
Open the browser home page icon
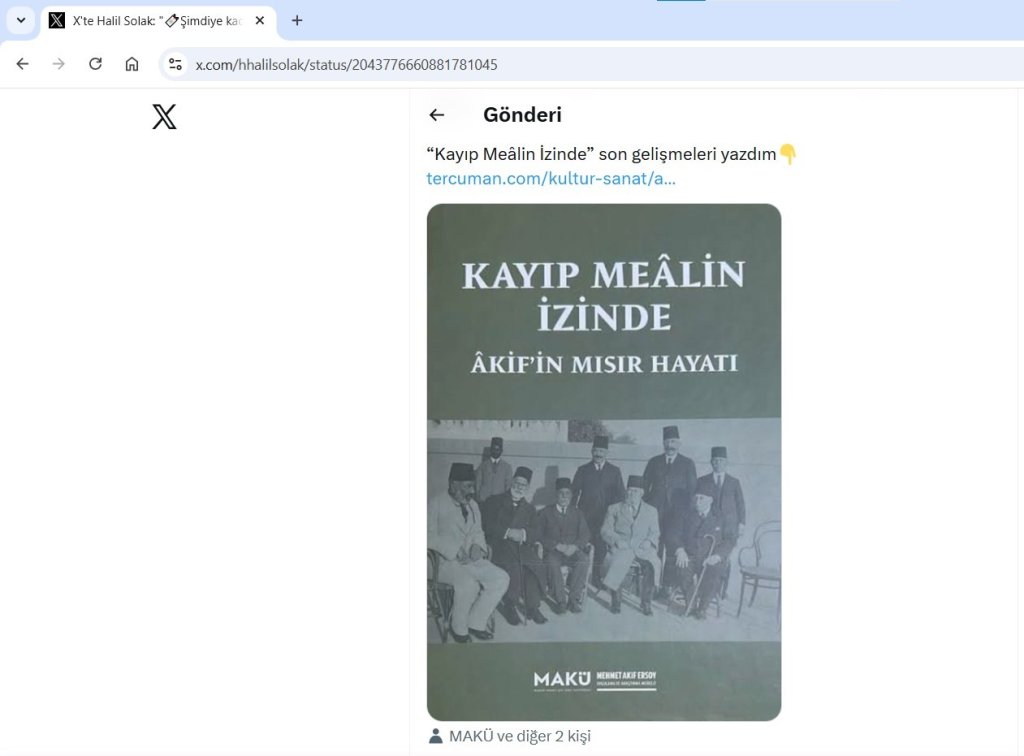(x=132, y=64)
